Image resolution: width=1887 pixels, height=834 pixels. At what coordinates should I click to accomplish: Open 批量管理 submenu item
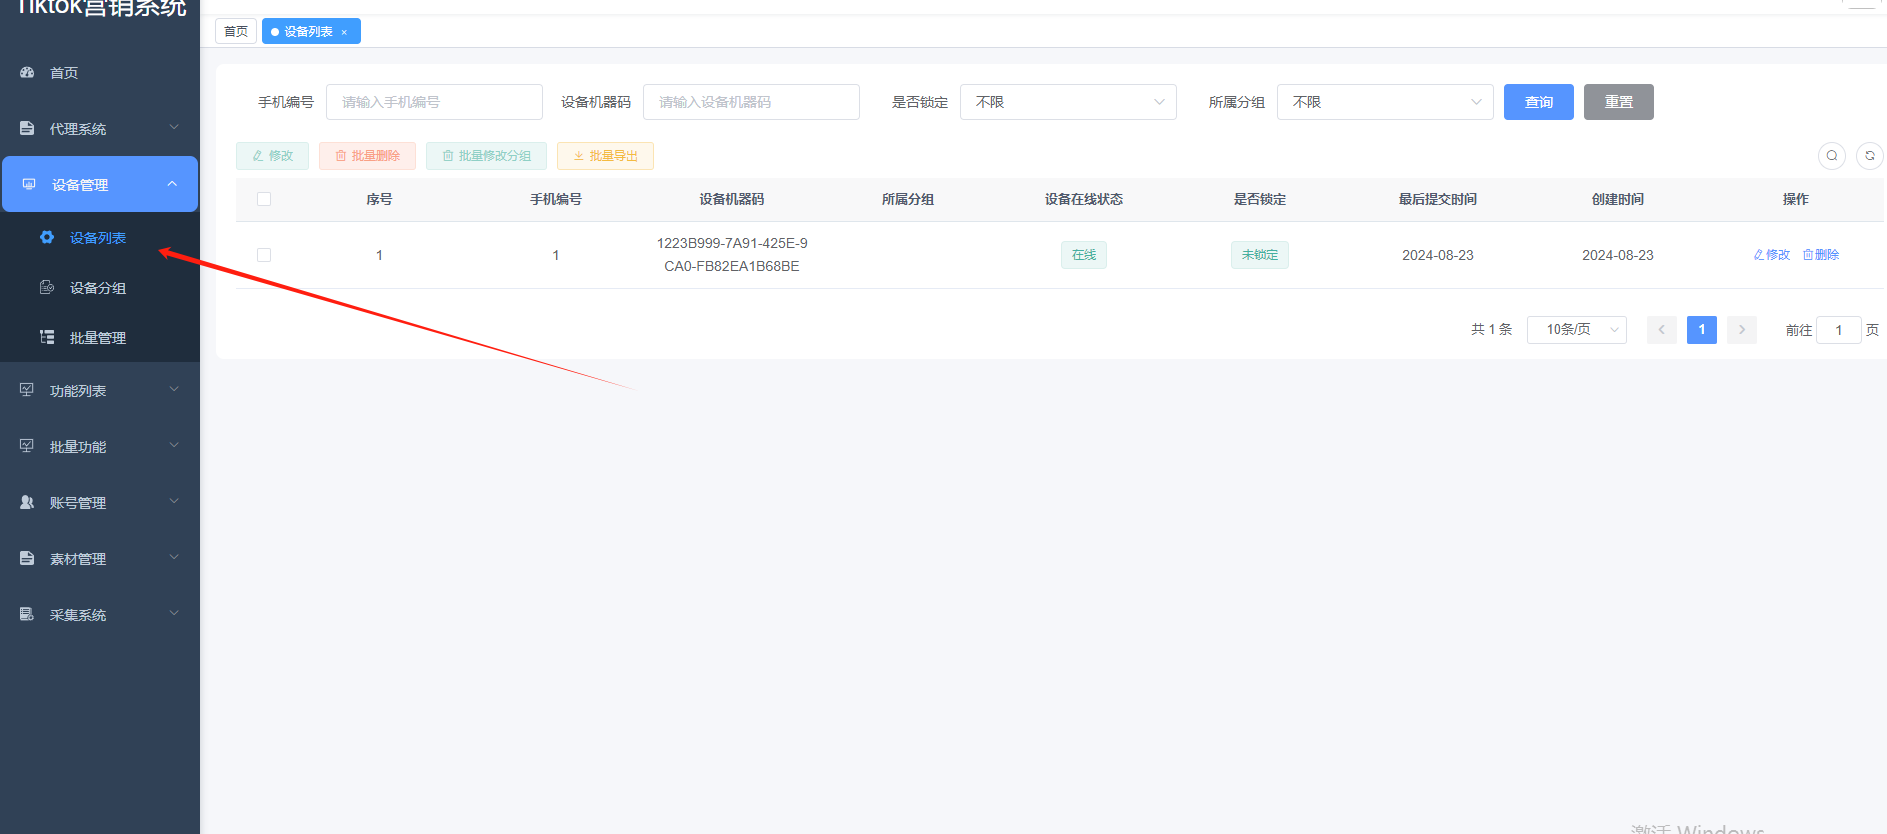[100, 338]
